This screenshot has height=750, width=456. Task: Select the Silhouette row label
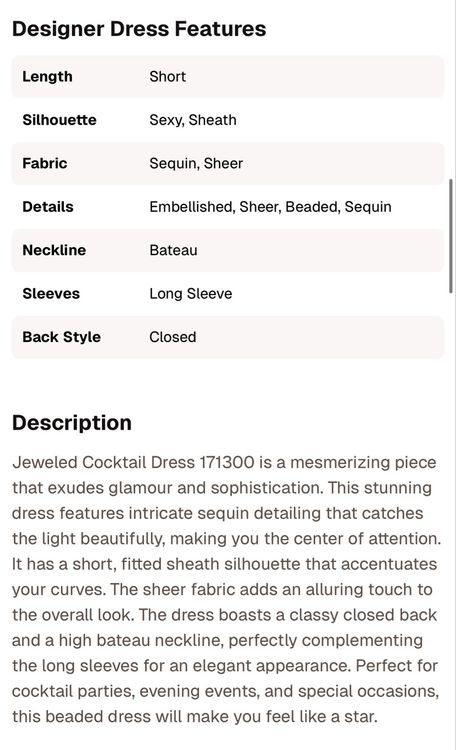pyautogui.click(x=59, y=120)
